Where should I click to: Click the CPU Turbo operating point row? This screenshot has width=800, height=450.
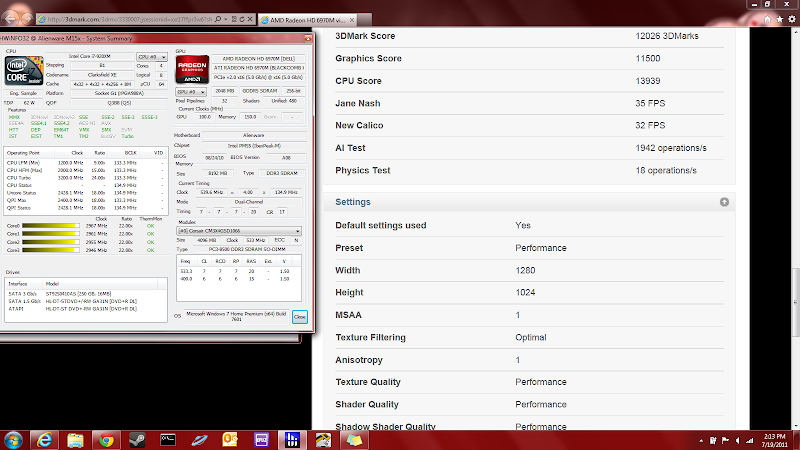(85, 178)
